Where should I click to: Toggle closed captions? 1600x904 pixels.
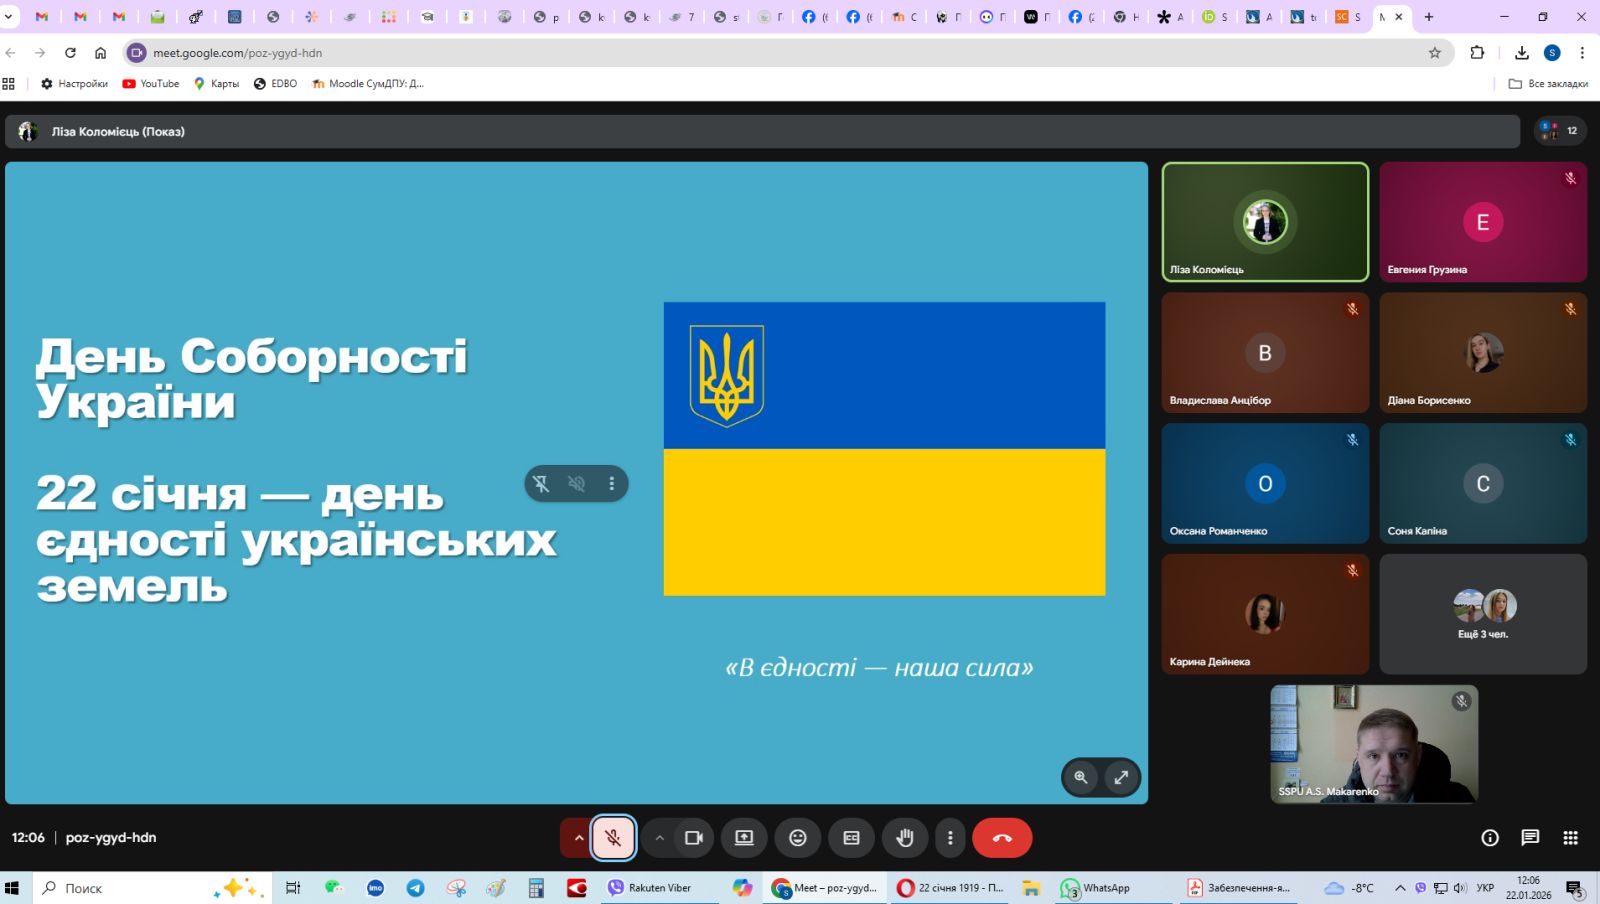[x=851, y=838]
